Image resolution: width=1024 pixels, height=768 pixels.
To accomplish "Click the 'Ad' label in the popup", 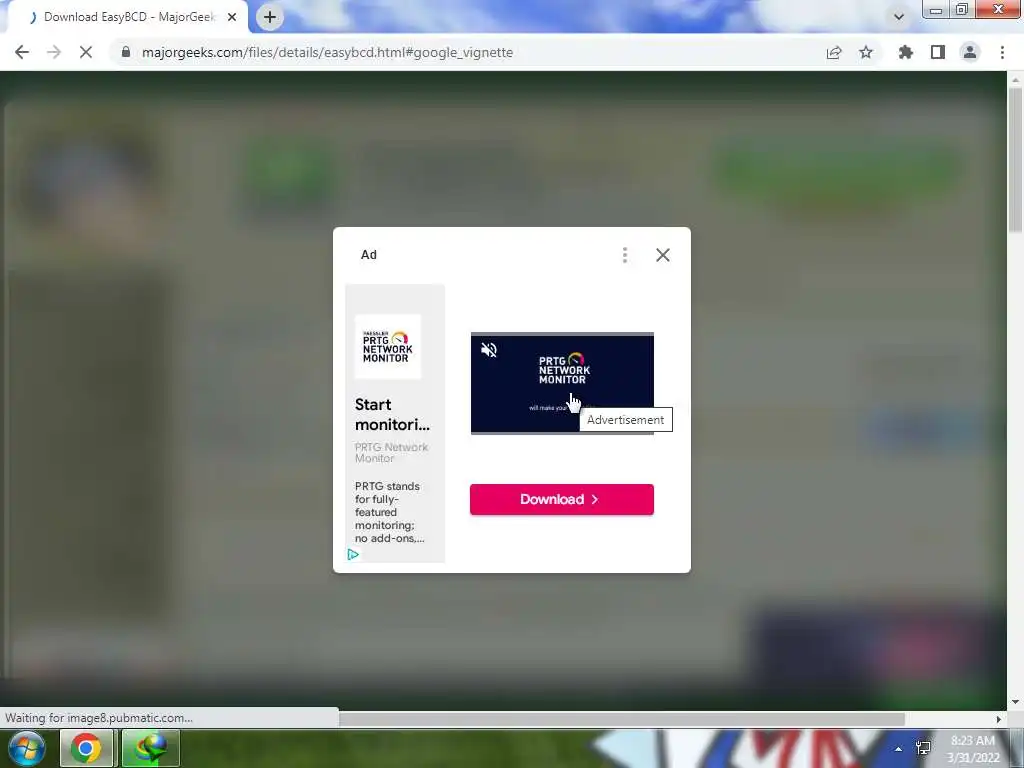I will tap(369, 255).
